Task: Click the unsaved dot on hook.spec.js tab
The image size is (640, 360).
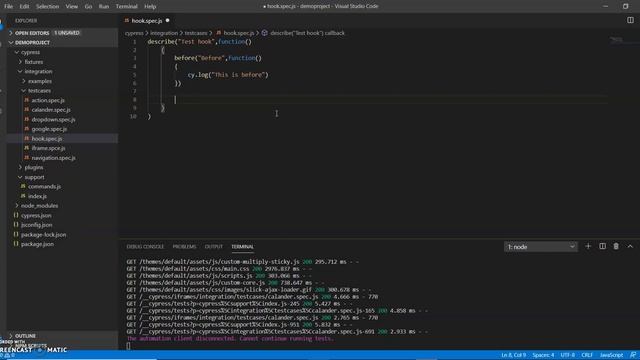Action: tap(167, 20)
